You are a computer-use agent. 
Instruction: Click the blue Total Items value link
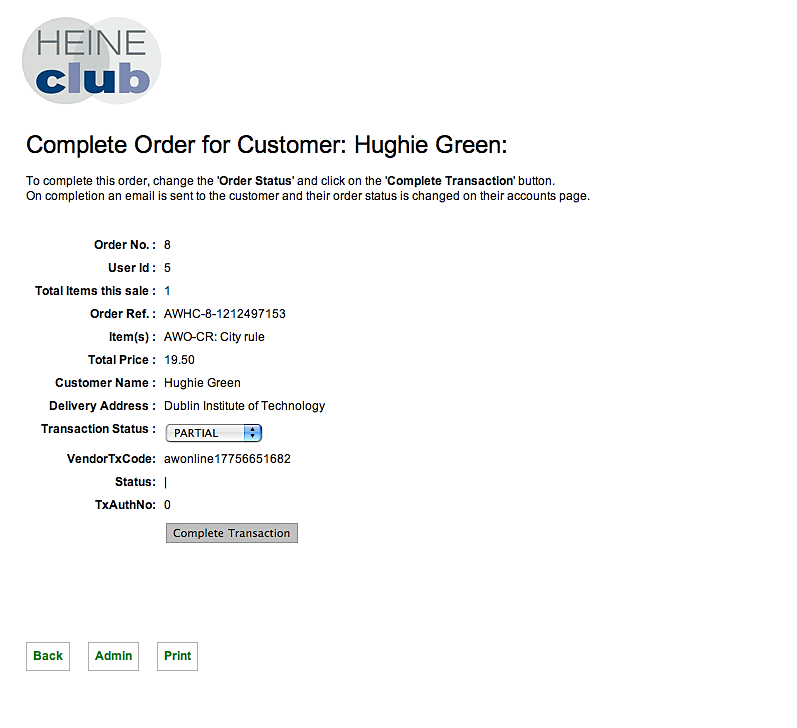click(x=168, y=291)
